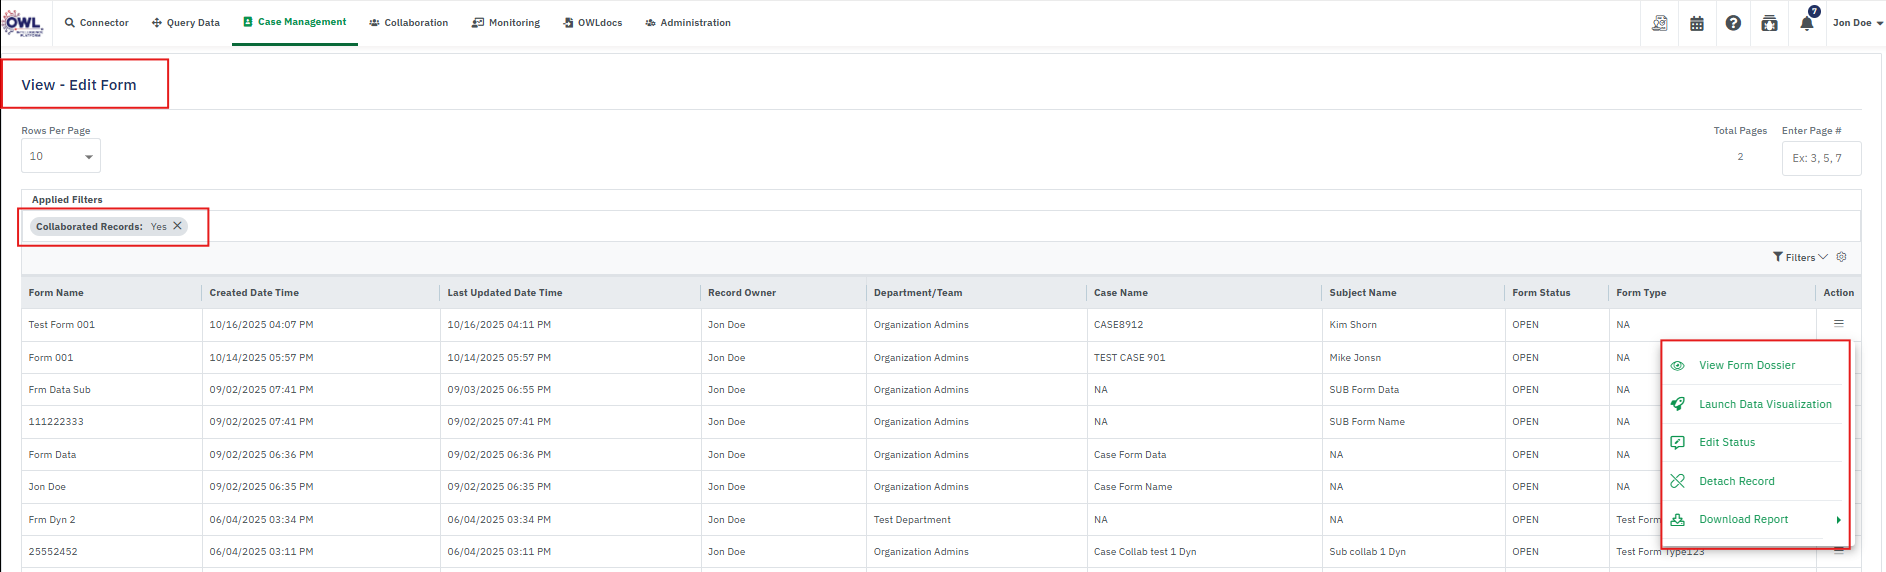Click the help question mark icon
1886x572 pixels.
pyautogui.click(x=1733, y=23)
